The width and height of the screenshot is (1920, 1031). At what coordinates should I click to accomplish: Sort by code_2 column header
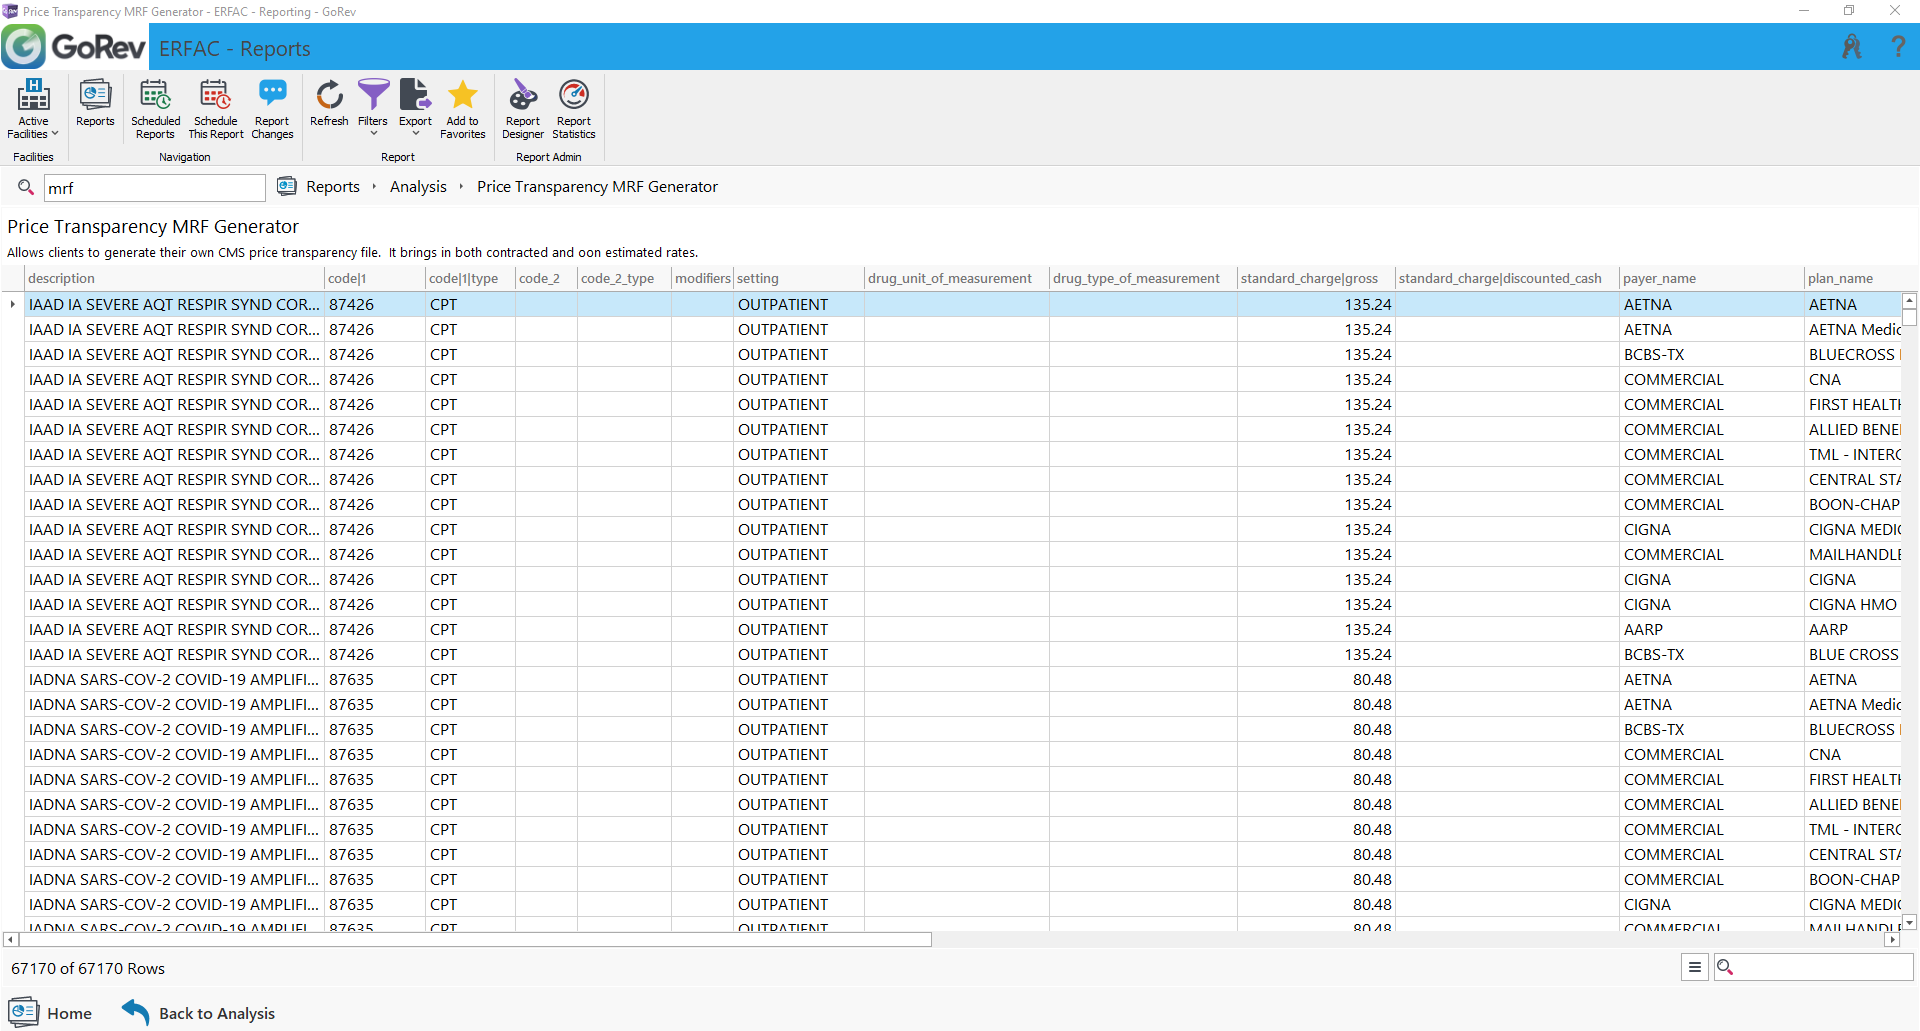546,278
